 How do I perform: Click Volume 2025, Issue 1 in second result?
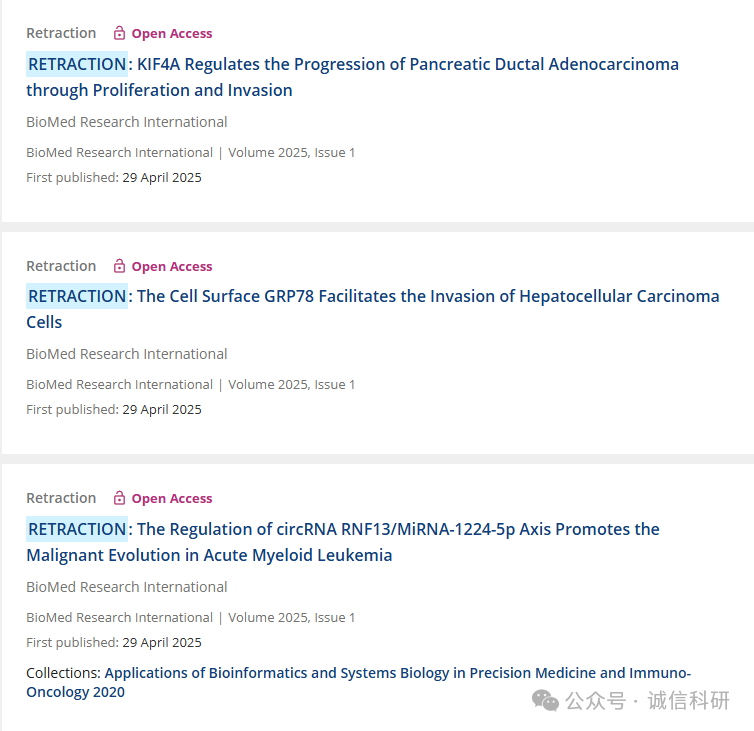[x=291, y=385]
